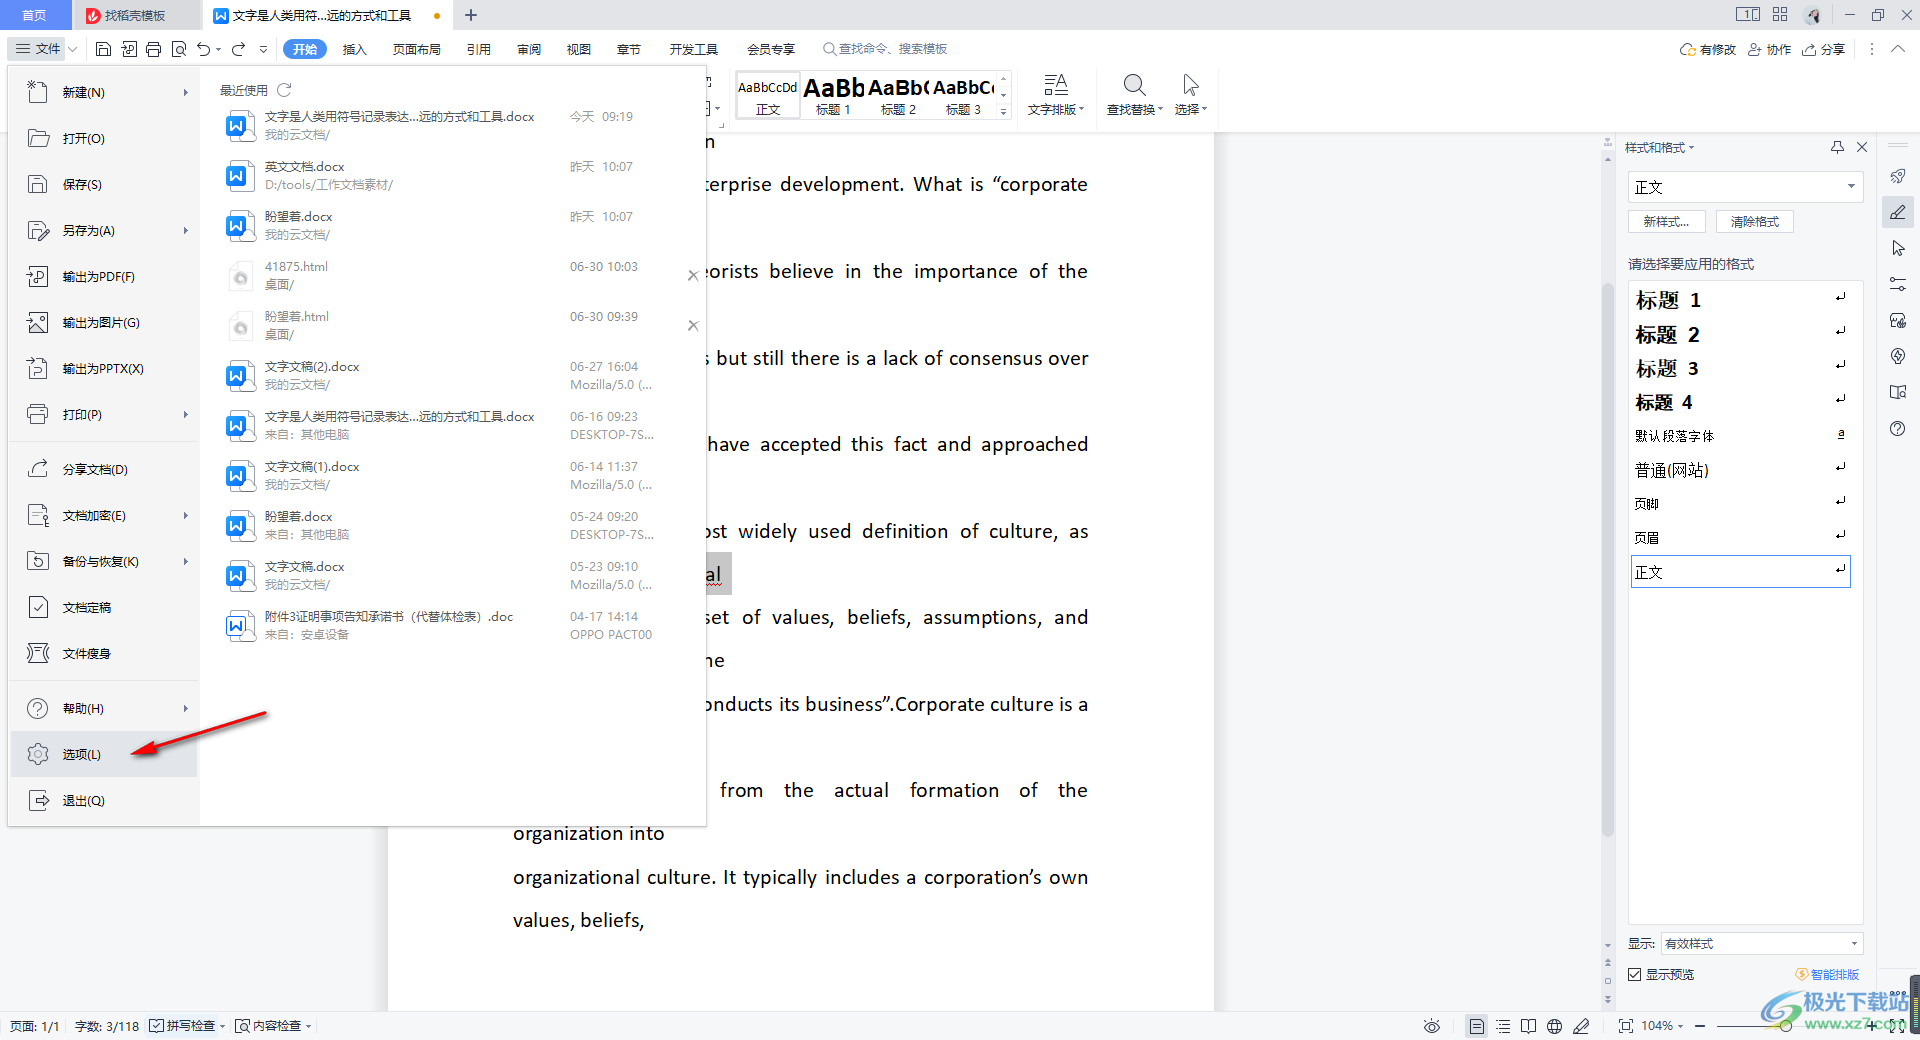The width and height of the screenshot is (1920, 1040).
Task: Open the 显示 有效样式 dropdown
Action: point(1854,943)
